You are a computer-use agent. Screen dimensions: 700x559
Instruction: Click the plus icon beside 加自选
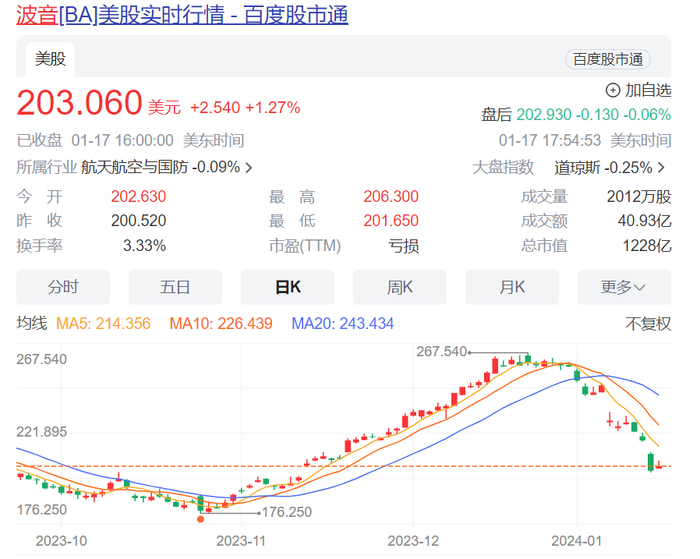click(x=612, y=91)
